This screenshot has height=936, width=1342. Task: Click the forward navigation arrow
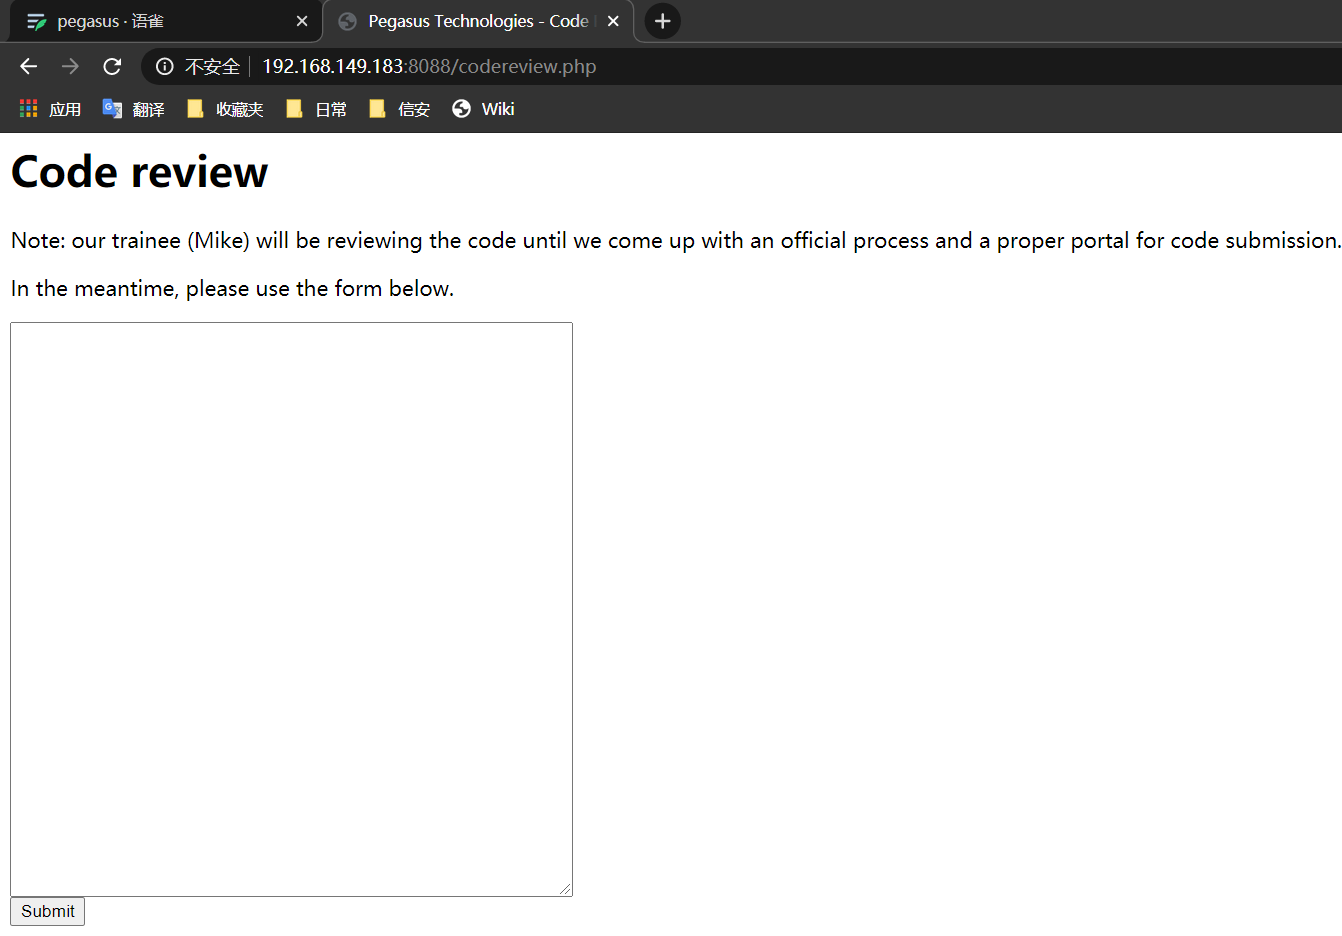[70, 66]
